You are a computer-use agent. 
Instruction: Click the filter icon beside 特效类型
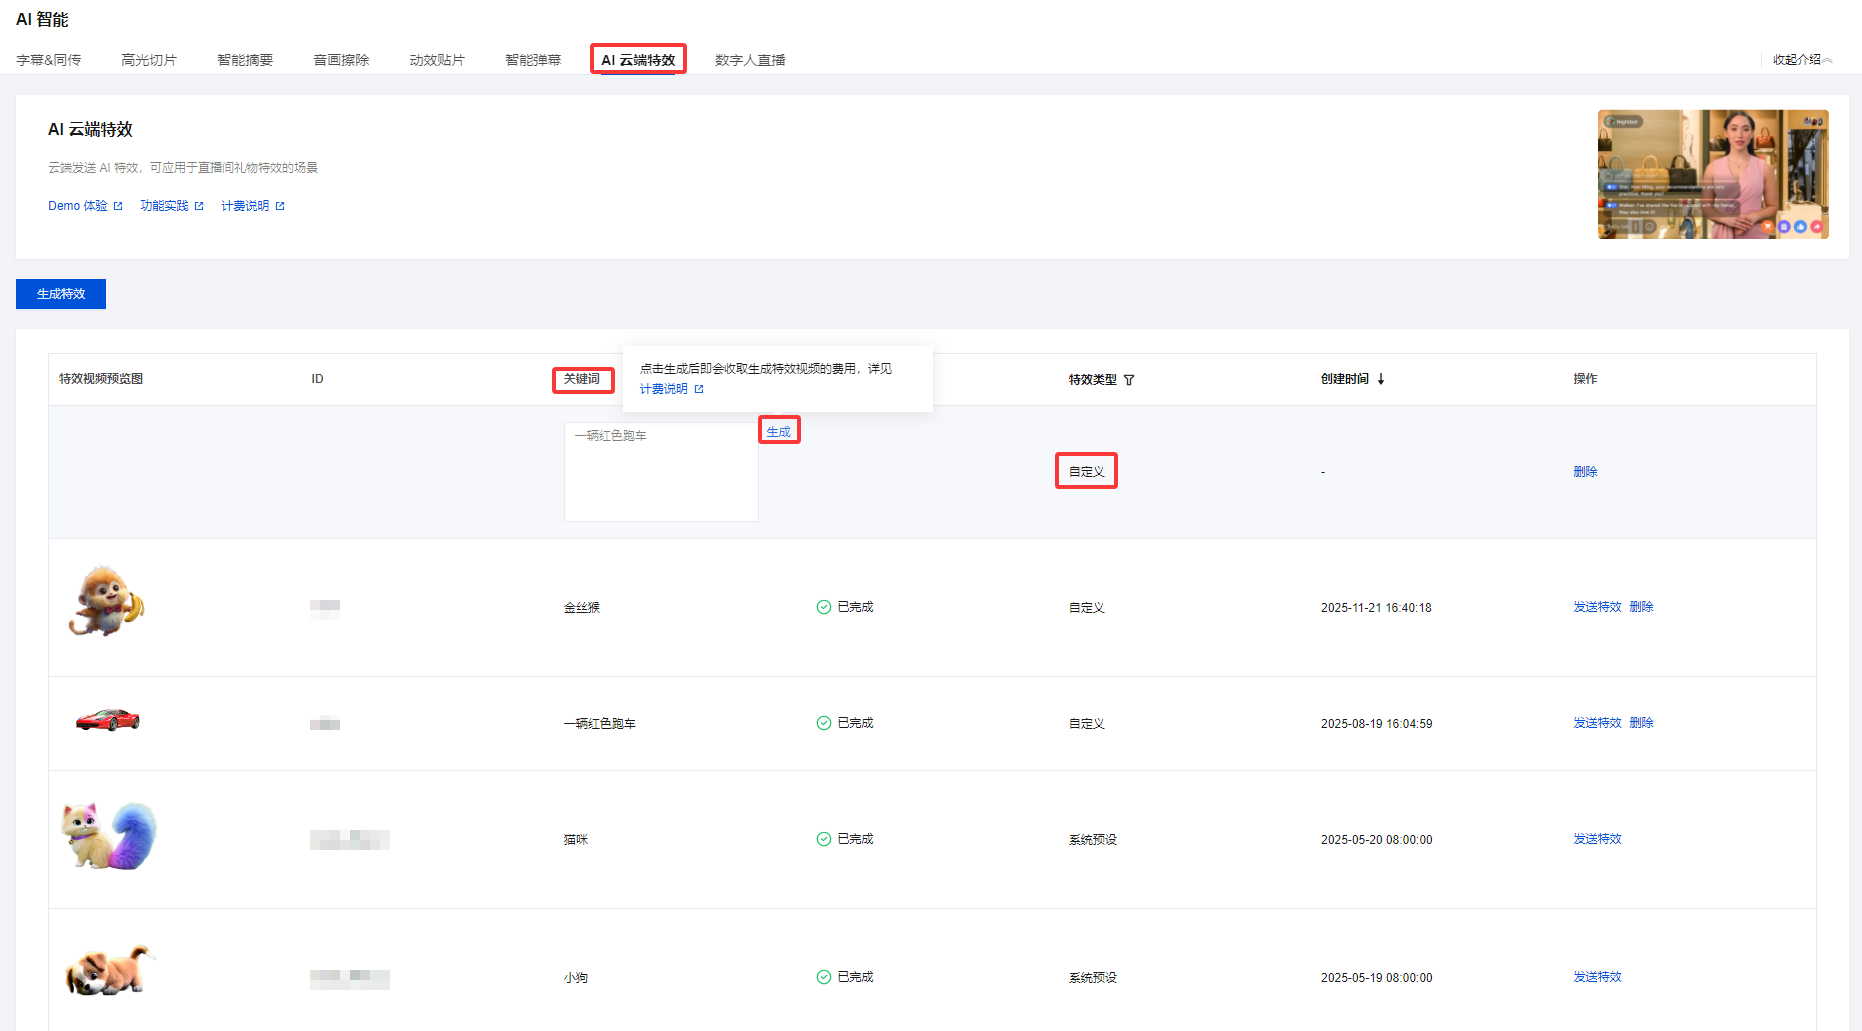pyautogui.click(x=1129, y=380)
